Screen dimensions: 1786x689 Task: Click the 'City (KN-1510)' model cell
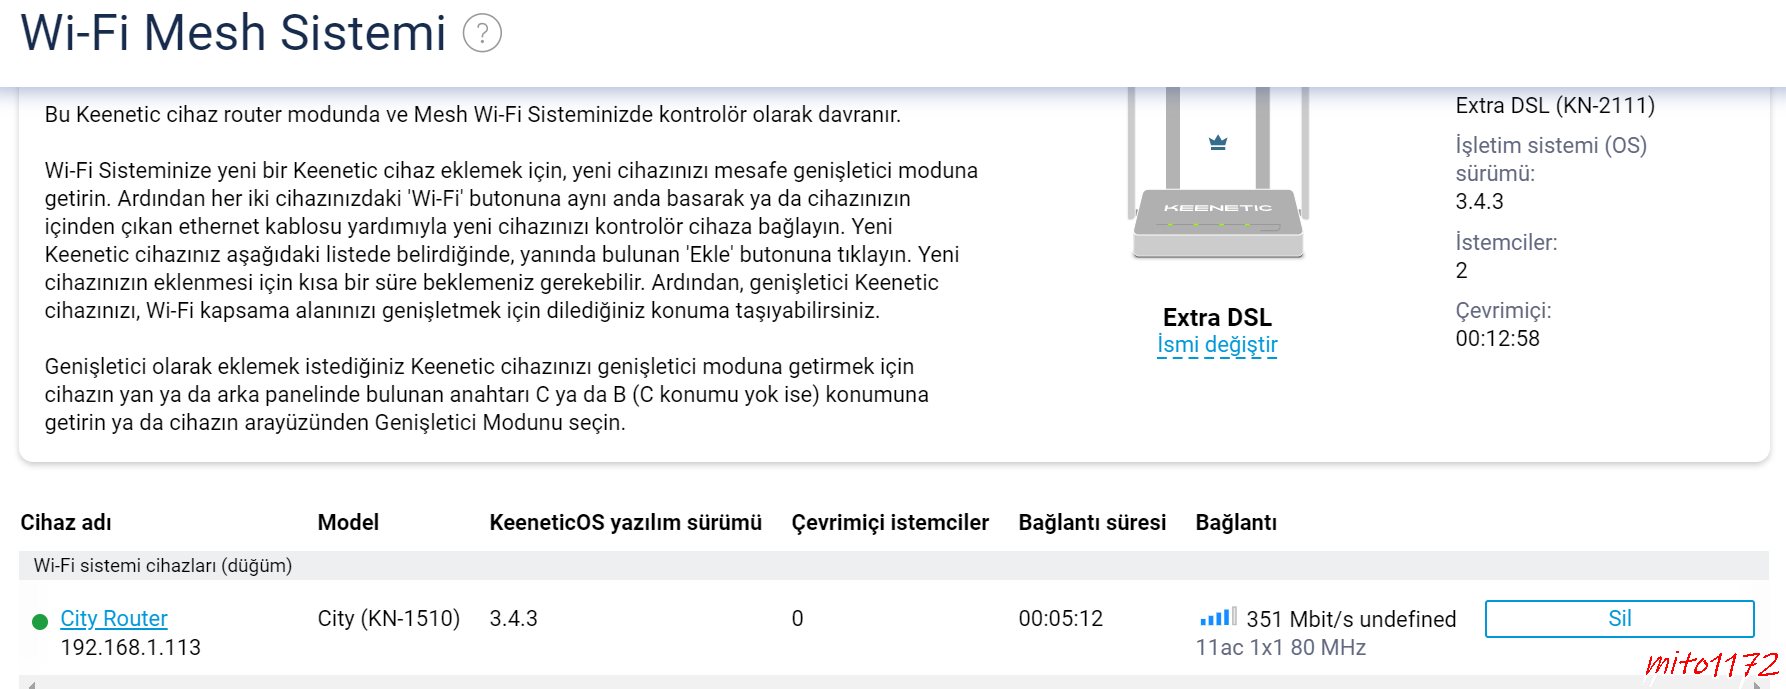point(389,618)
